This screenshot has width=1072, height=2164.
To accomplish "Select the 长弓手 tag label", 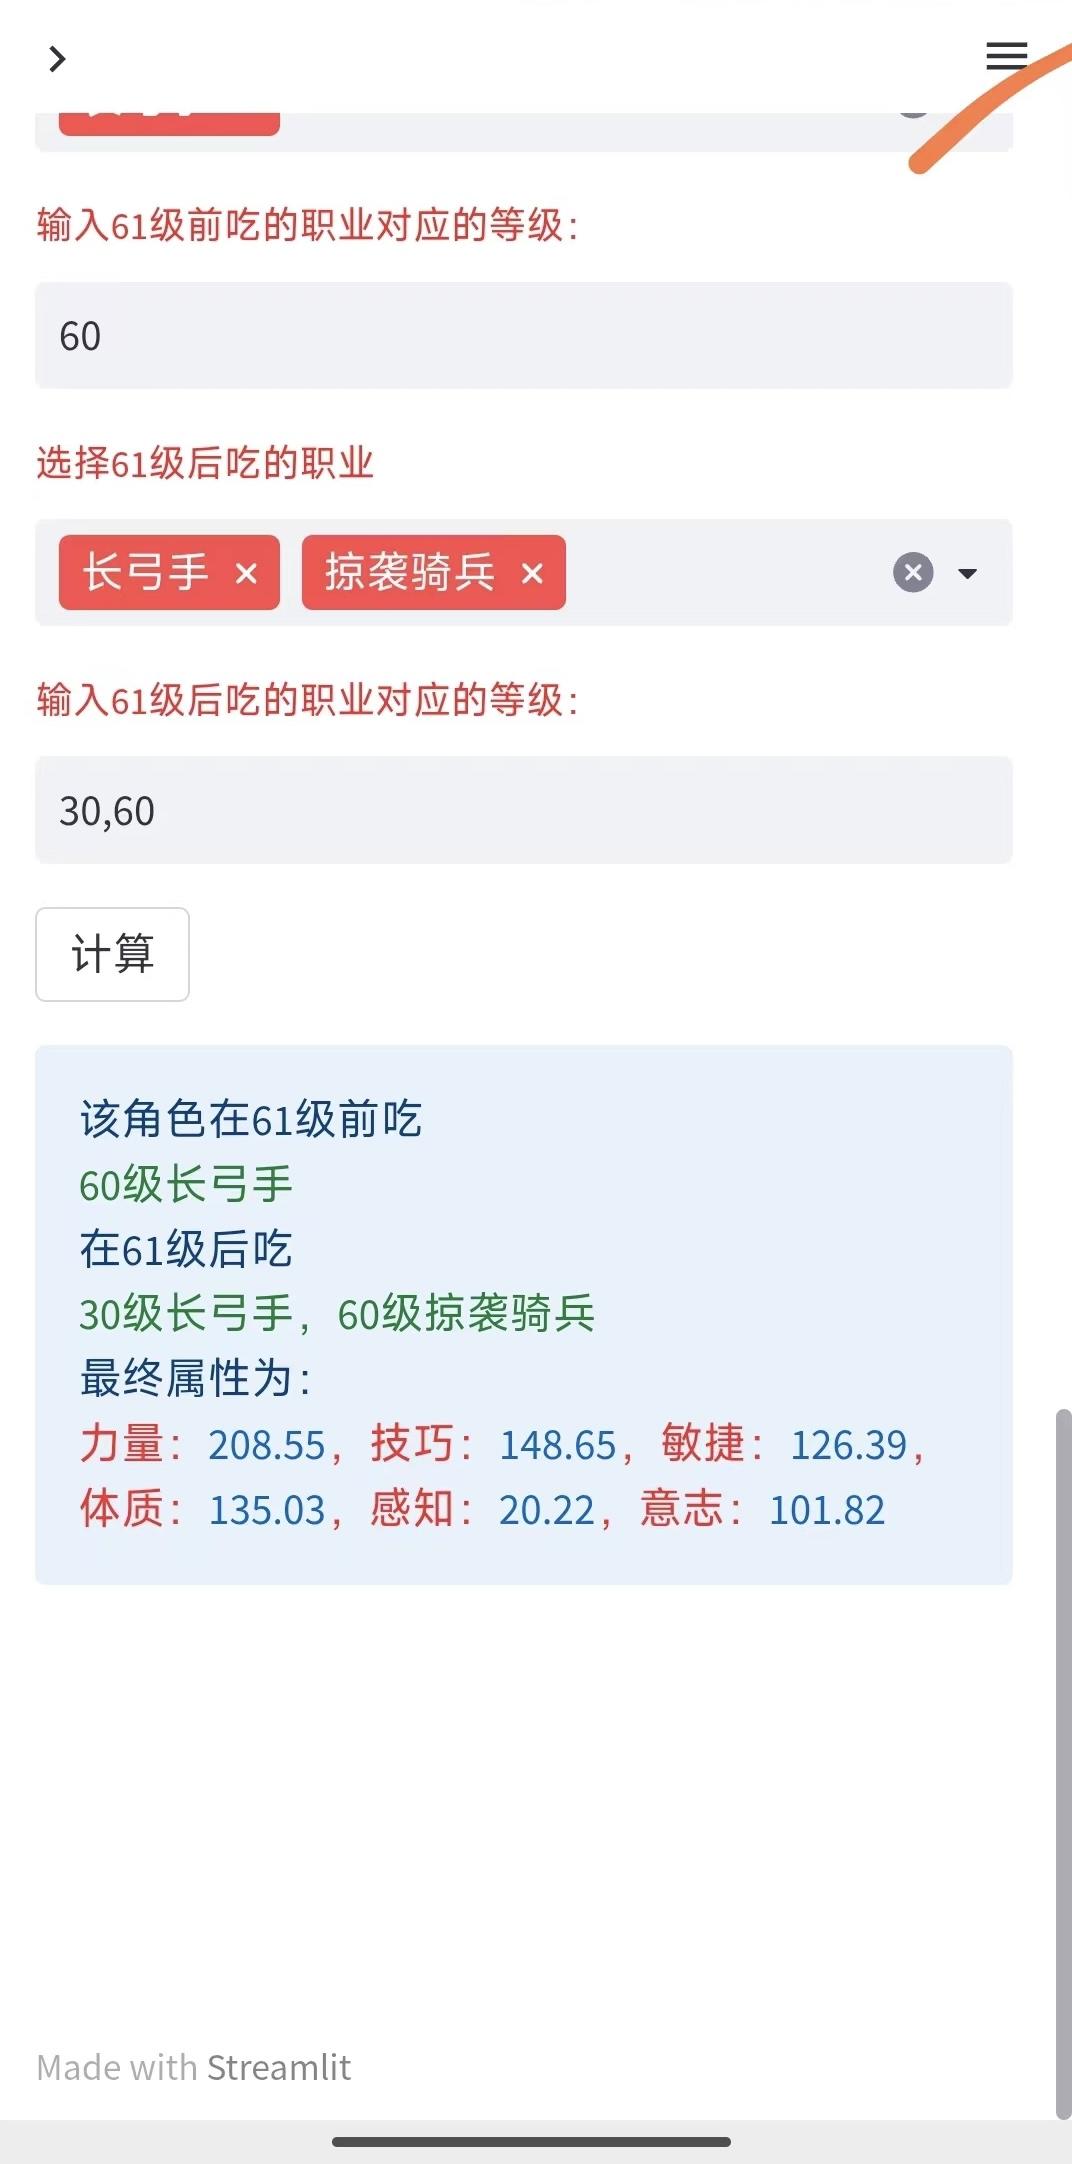I will pyautogui.click(x=146, y=572).
